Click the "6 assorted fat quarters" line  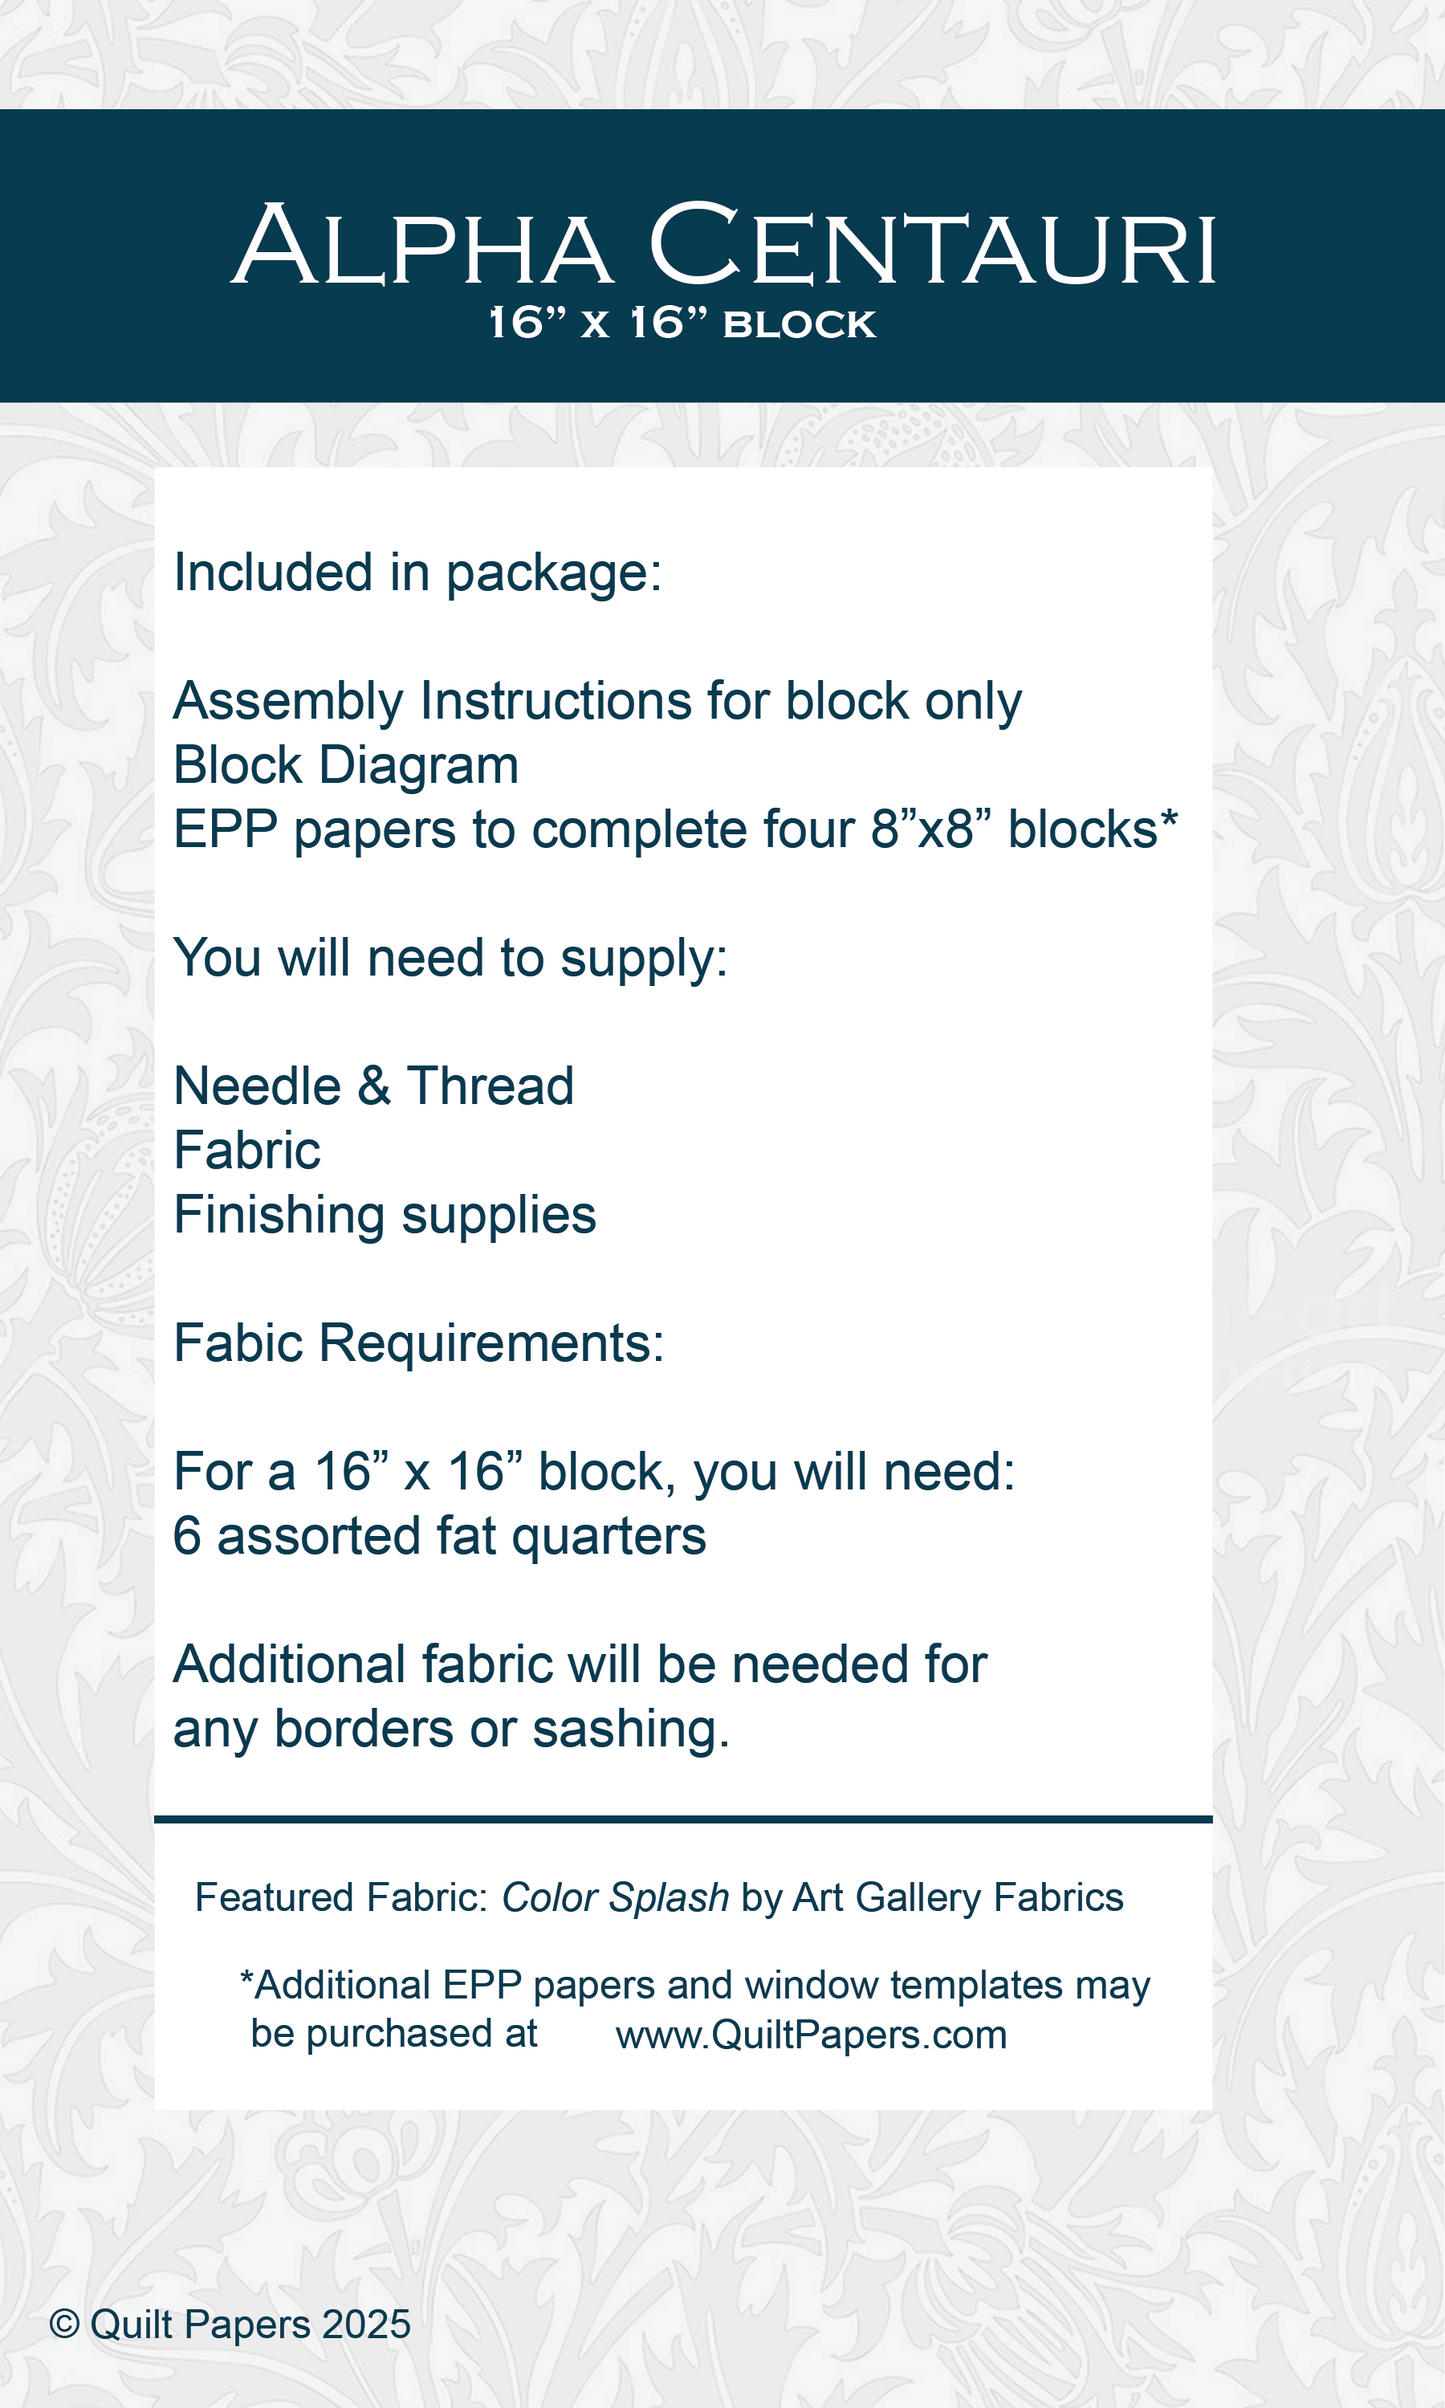pyautogui.click(x=439, y=1536)
